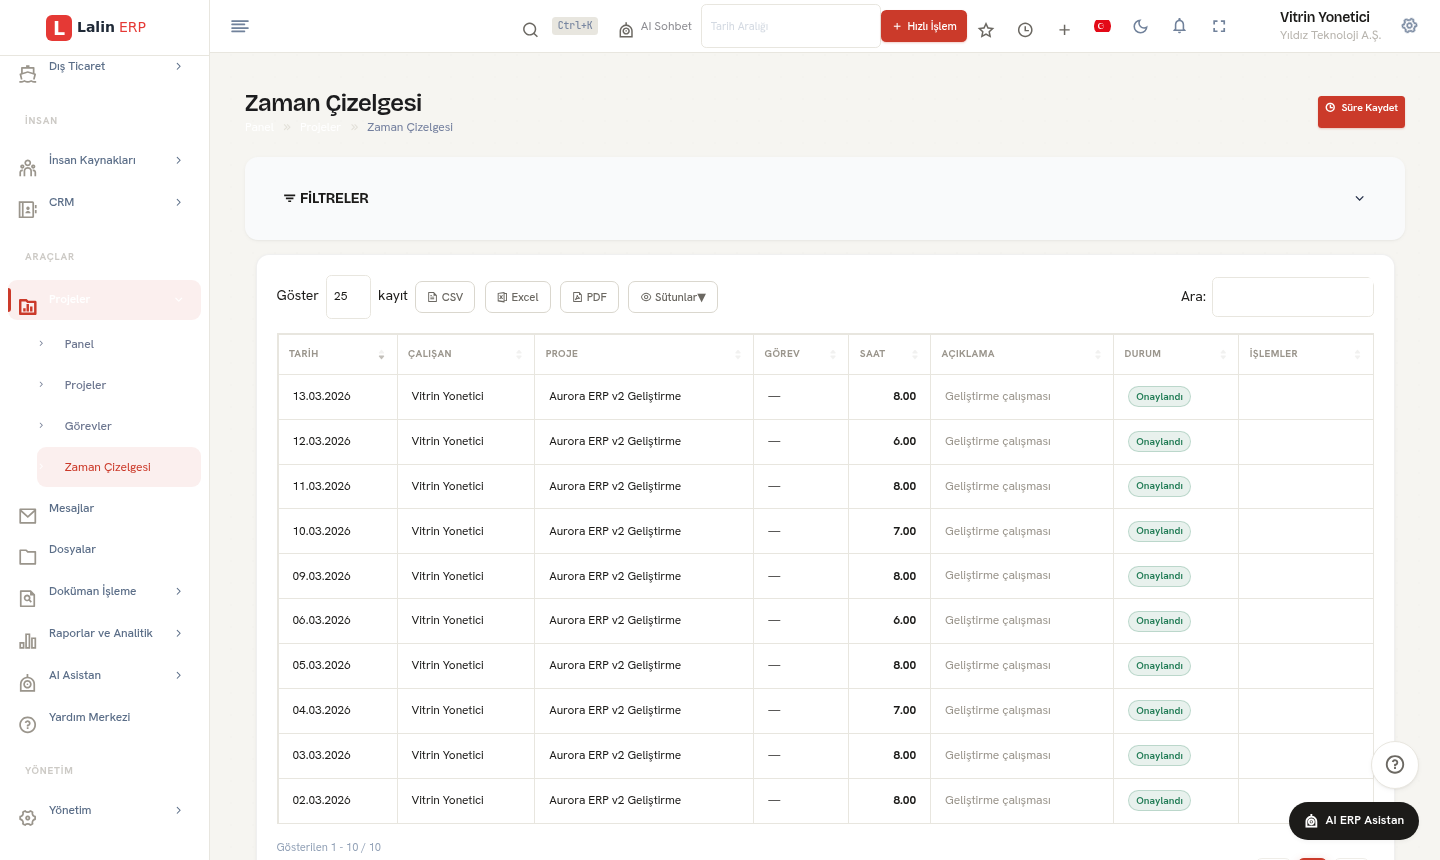
Task: Sort by ÇALIŞAN column header
Action: coord(465,354)
